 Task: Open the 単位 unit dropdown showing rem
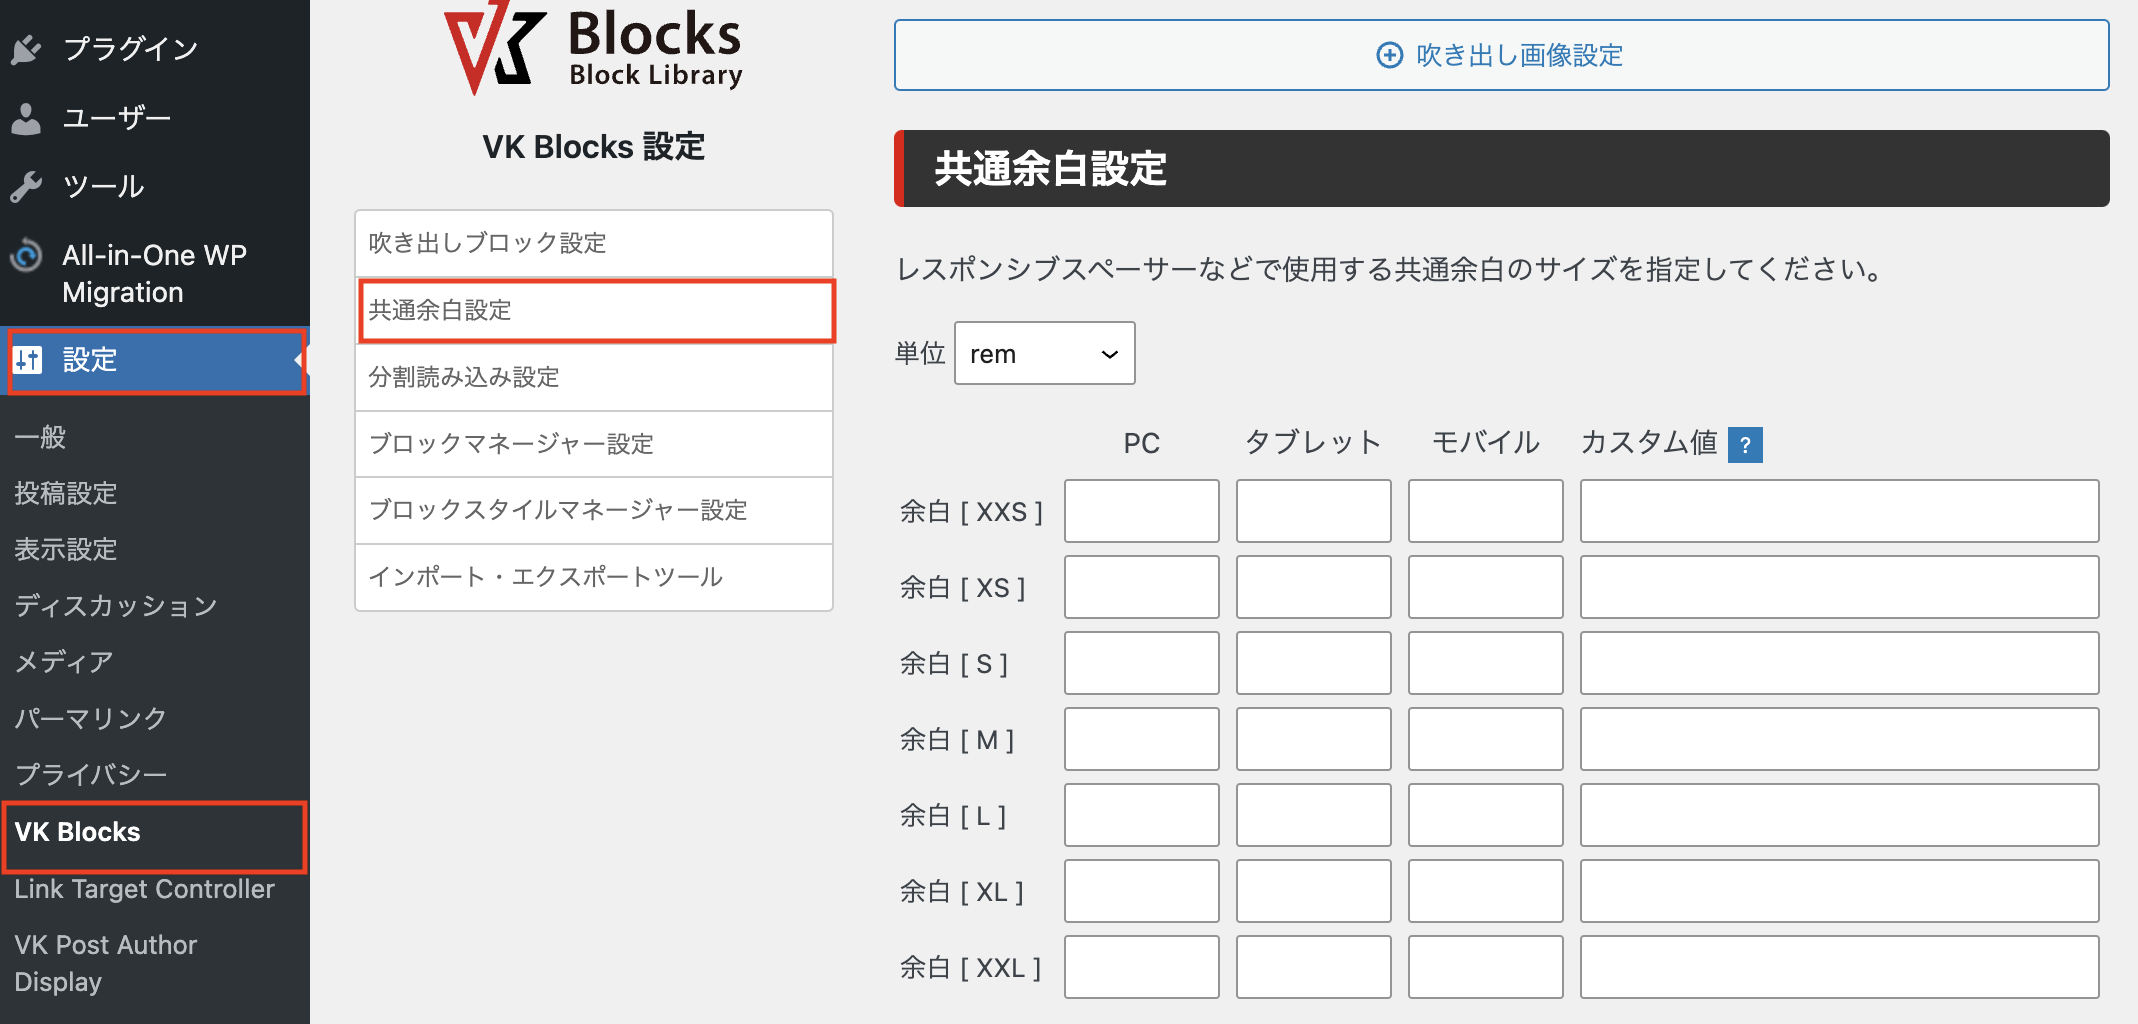[x=1044, y=353]
